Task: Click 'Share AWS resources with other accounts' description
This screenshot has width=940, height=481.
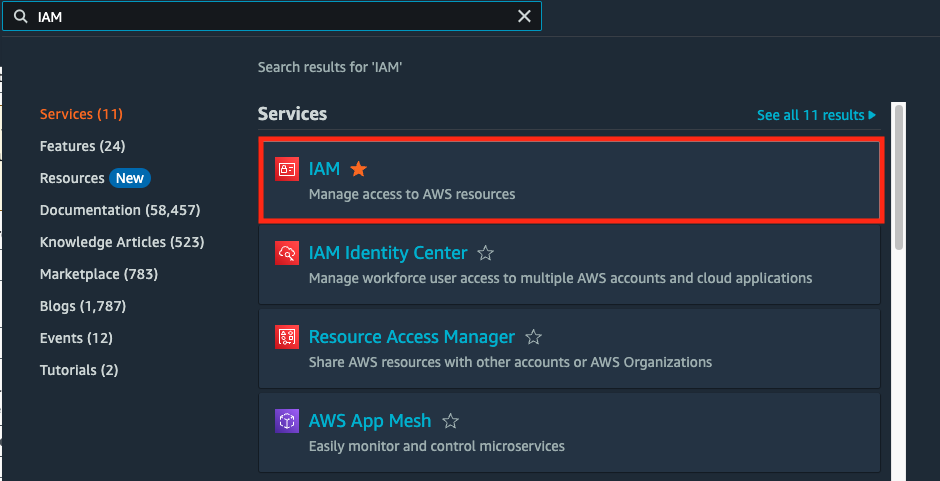Action: (510, 362)
